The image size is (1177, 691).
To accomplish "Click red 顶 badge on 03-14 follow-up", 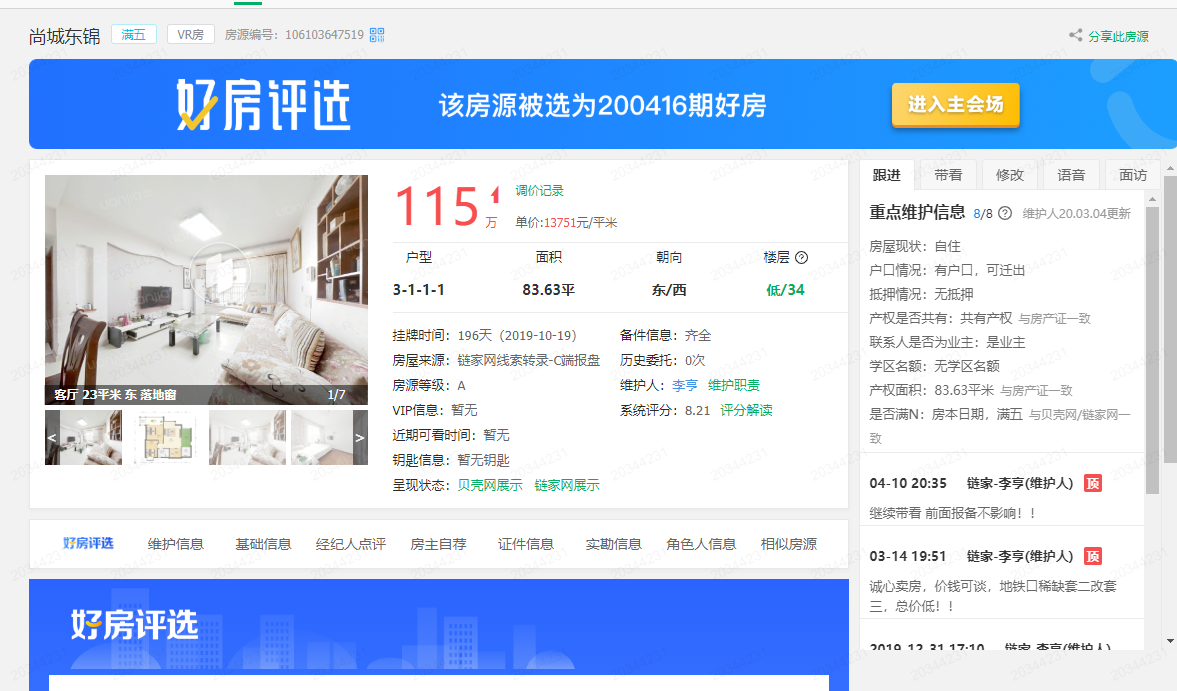I will coord(1093,556).
